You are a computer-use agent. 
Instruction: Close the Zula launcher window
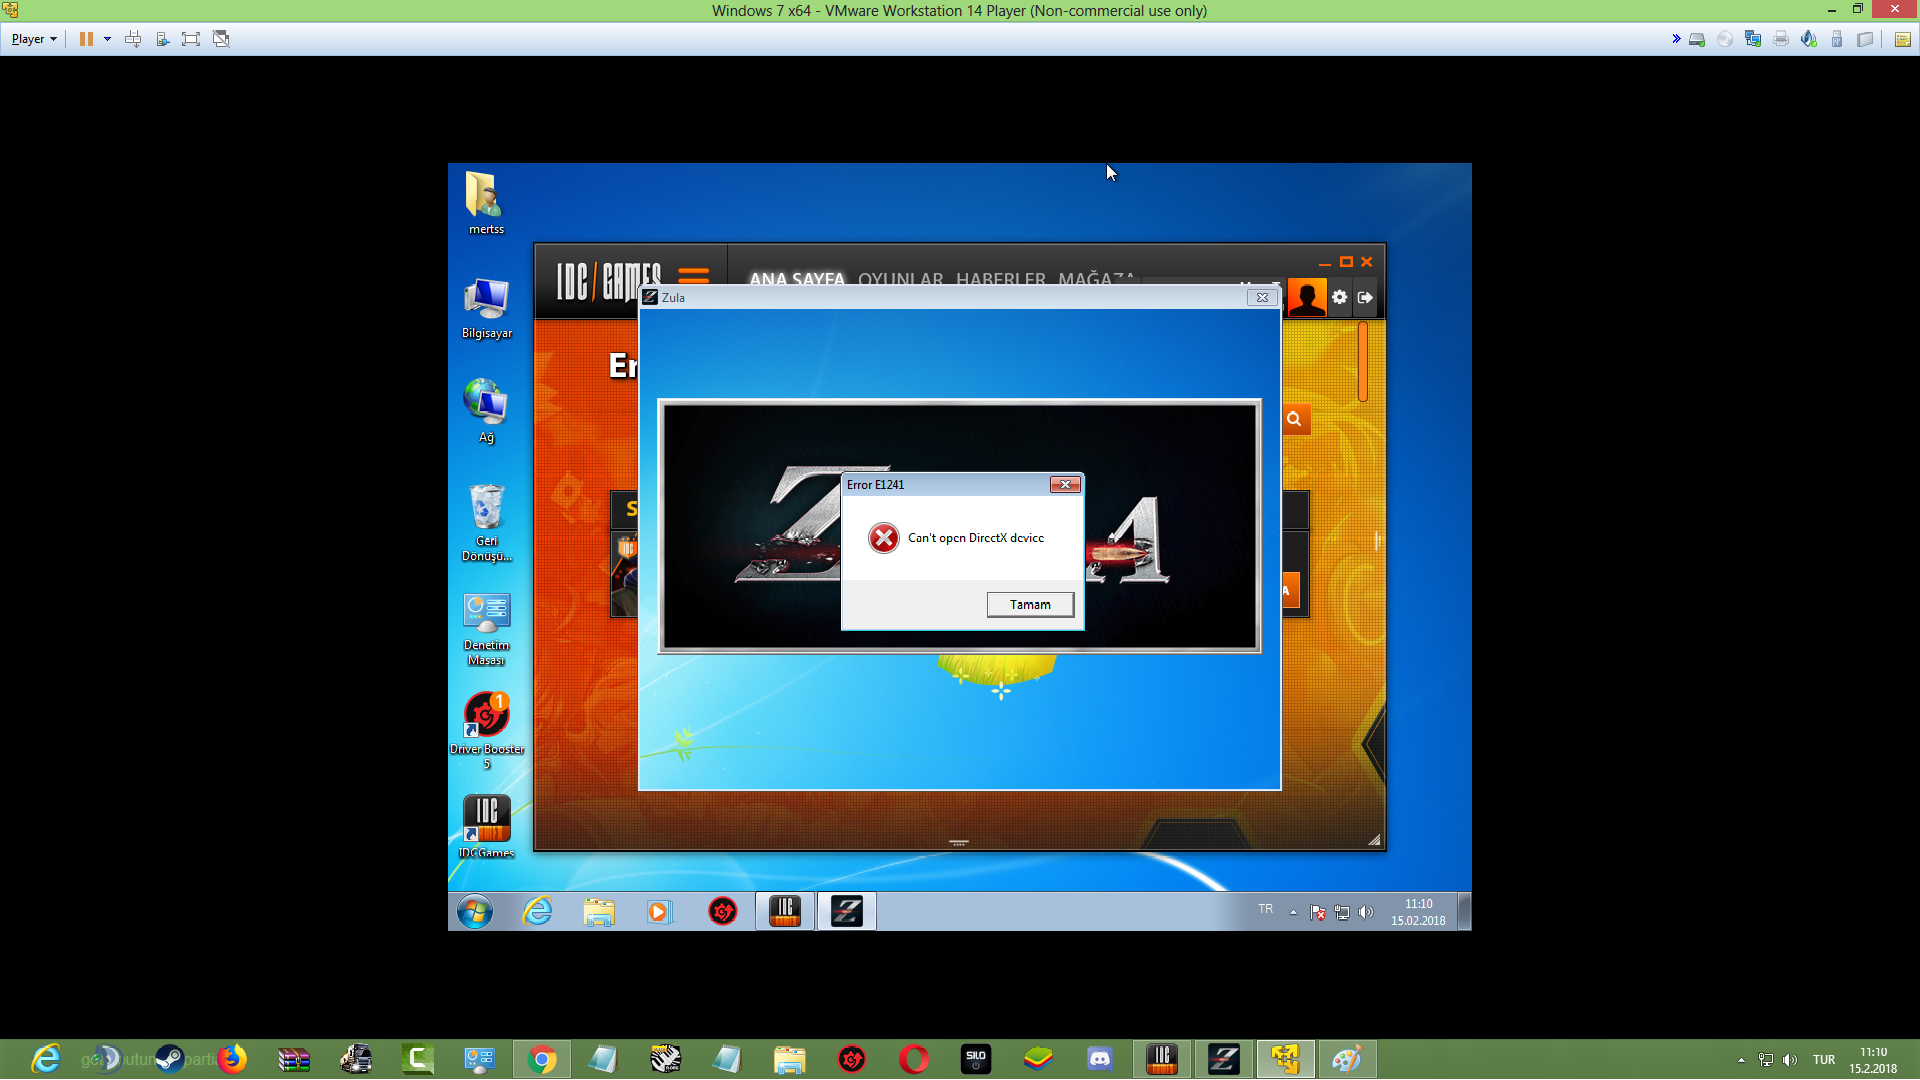coord(1262,298)
